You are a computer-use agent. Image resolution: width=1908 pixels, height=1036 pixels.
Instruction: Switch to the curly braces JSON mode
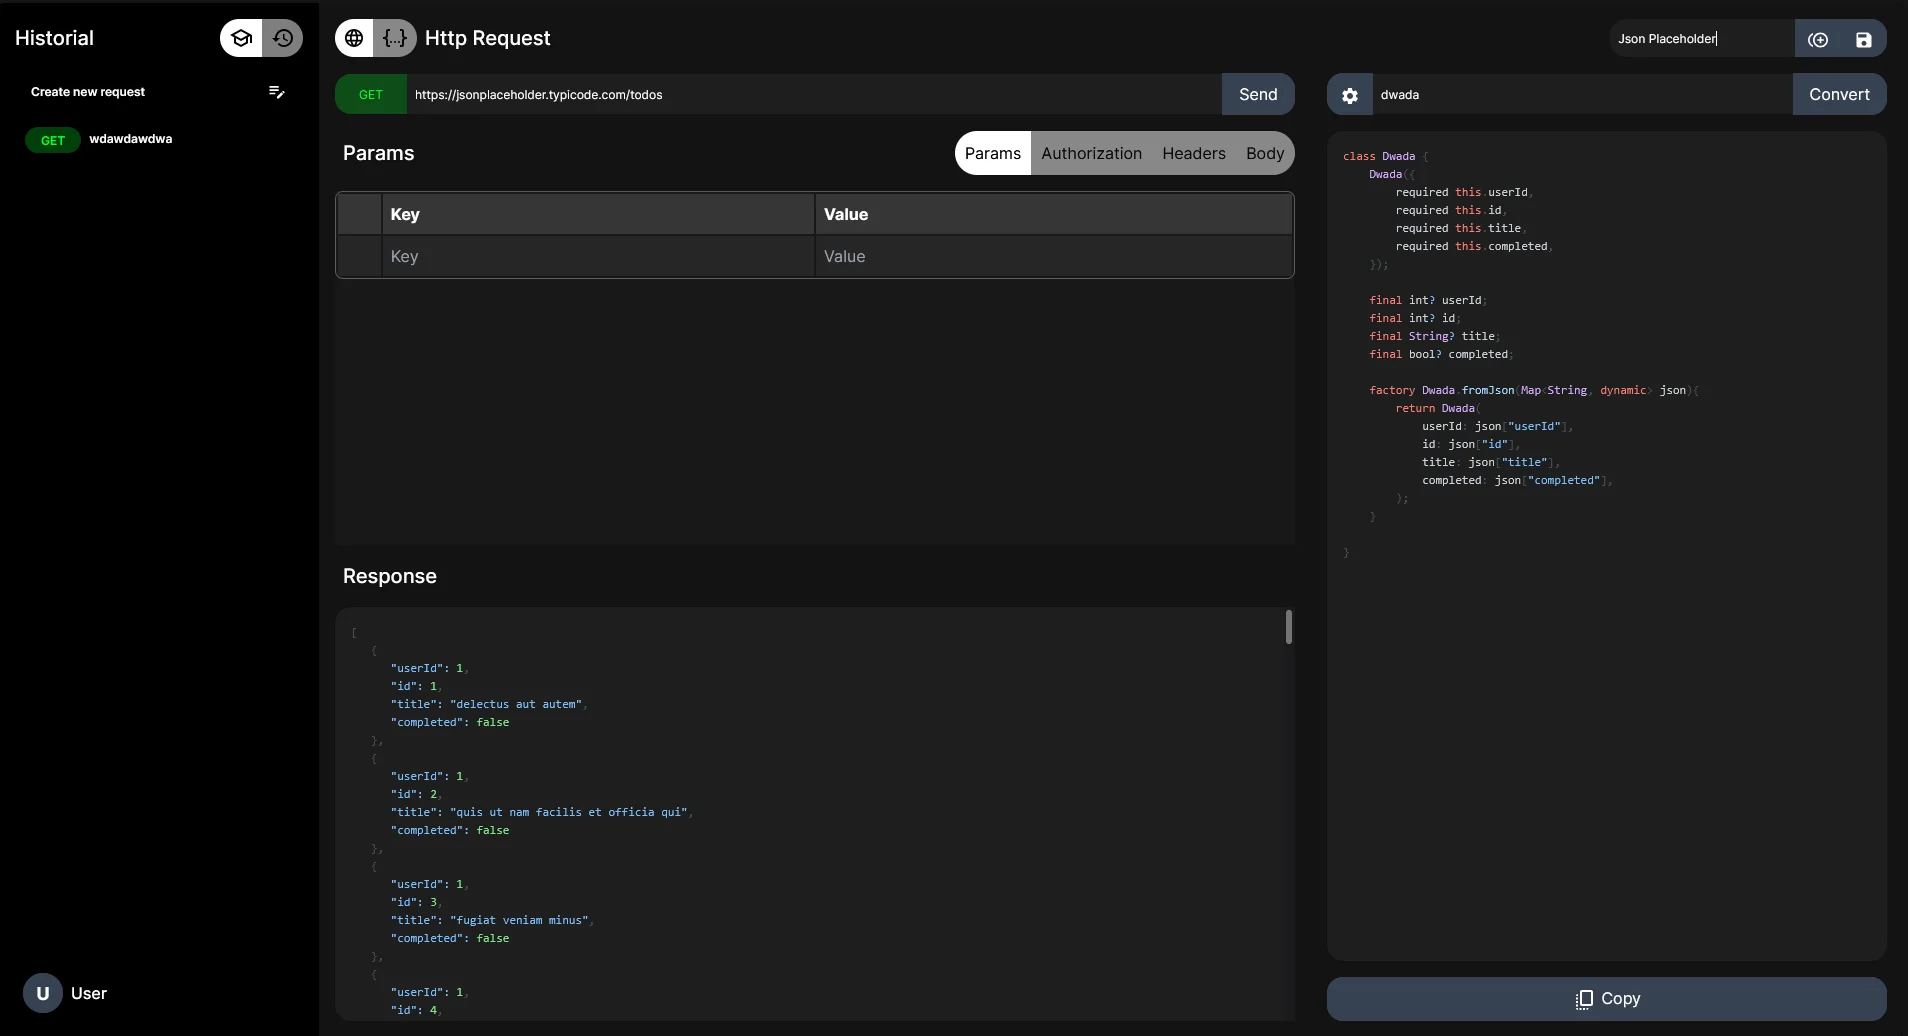(395, 38)
